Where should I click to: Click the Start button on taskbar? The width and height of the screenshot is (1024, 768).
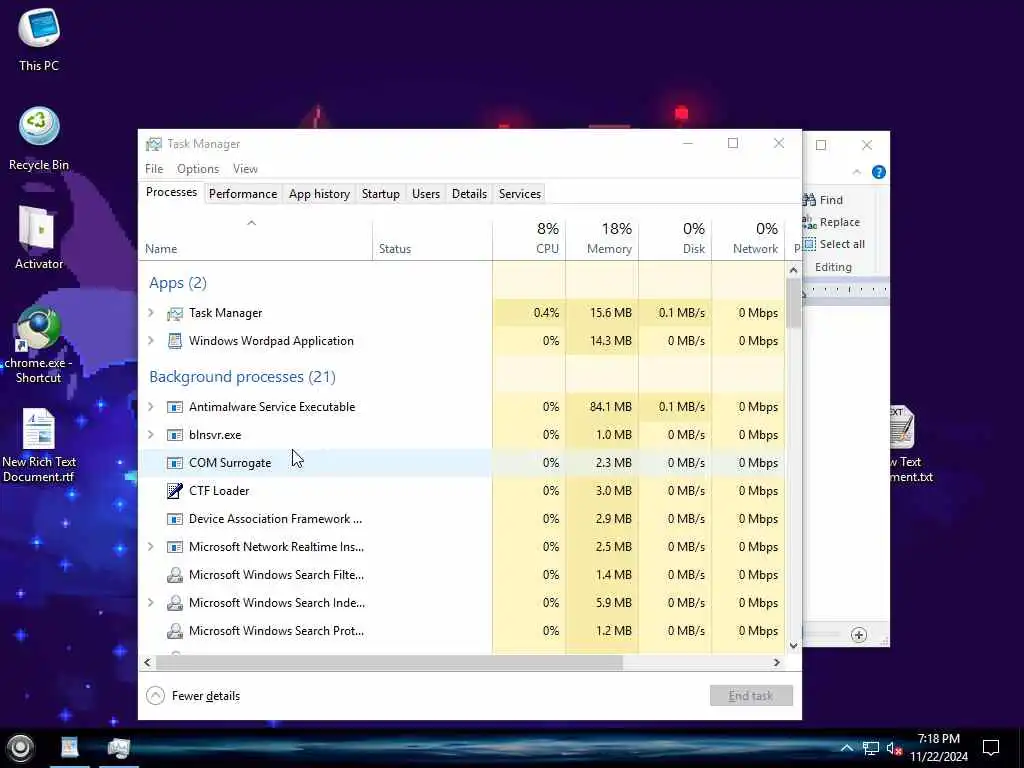click(x=20, y=748)
